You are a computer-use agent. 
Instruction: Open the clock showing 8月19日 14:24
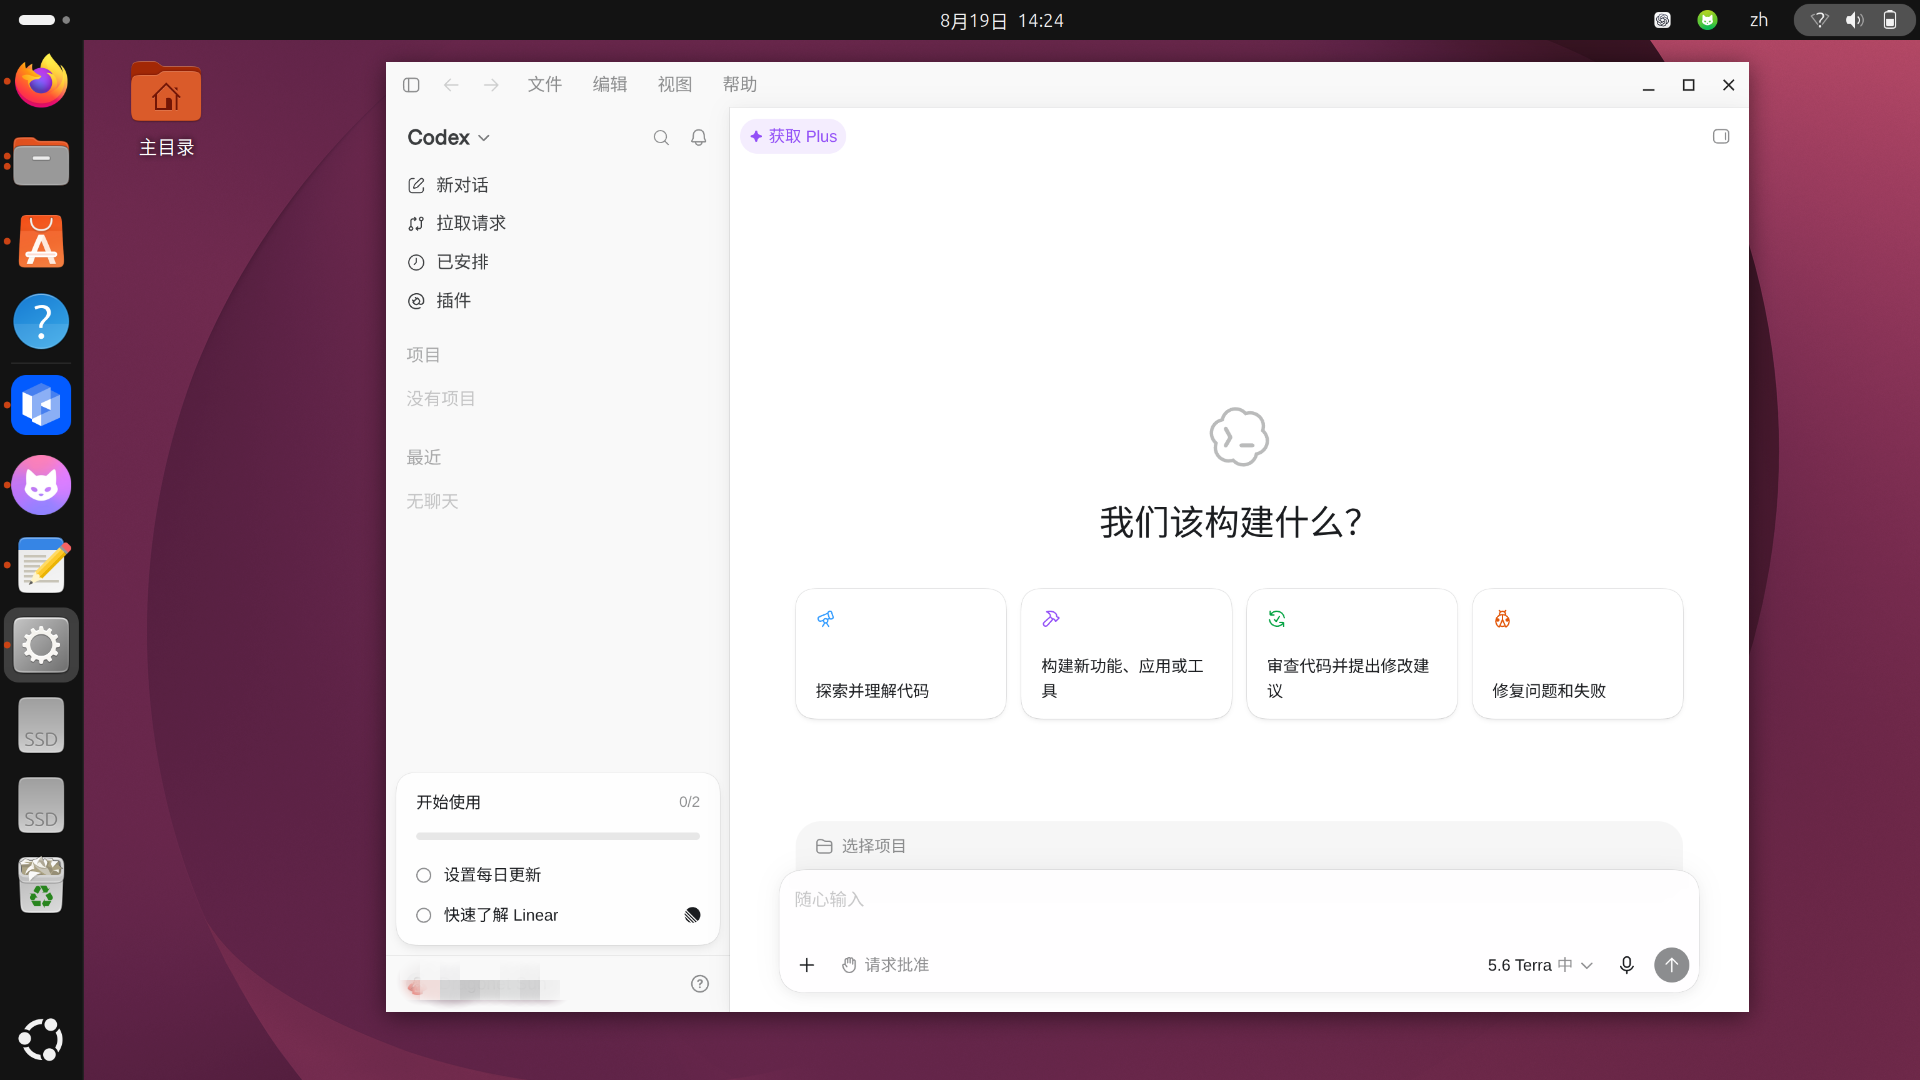1001,20
